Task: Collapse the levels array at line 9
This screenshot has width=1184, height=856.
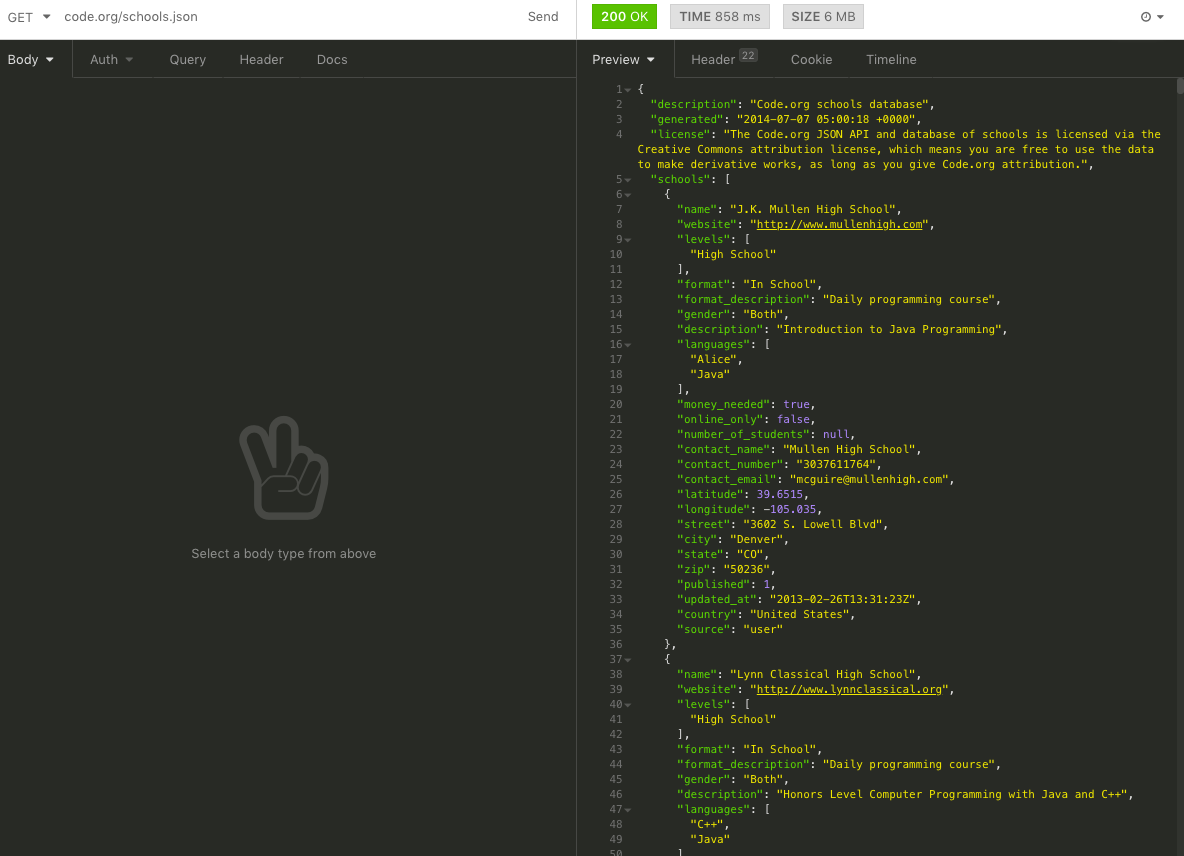Action: point(627,240)
